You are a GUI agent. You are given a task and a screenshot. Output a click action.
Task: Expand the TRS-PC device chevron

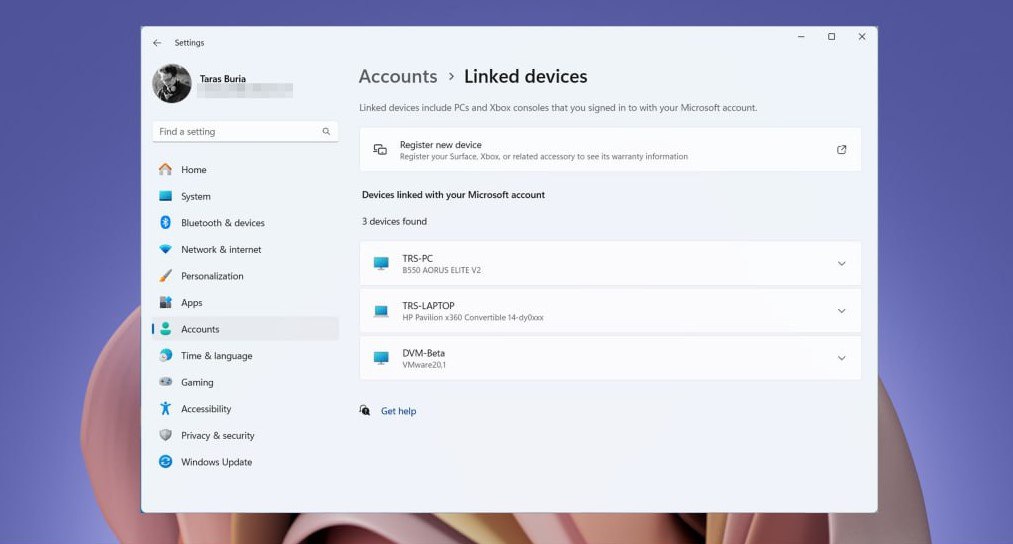(841, 264)
